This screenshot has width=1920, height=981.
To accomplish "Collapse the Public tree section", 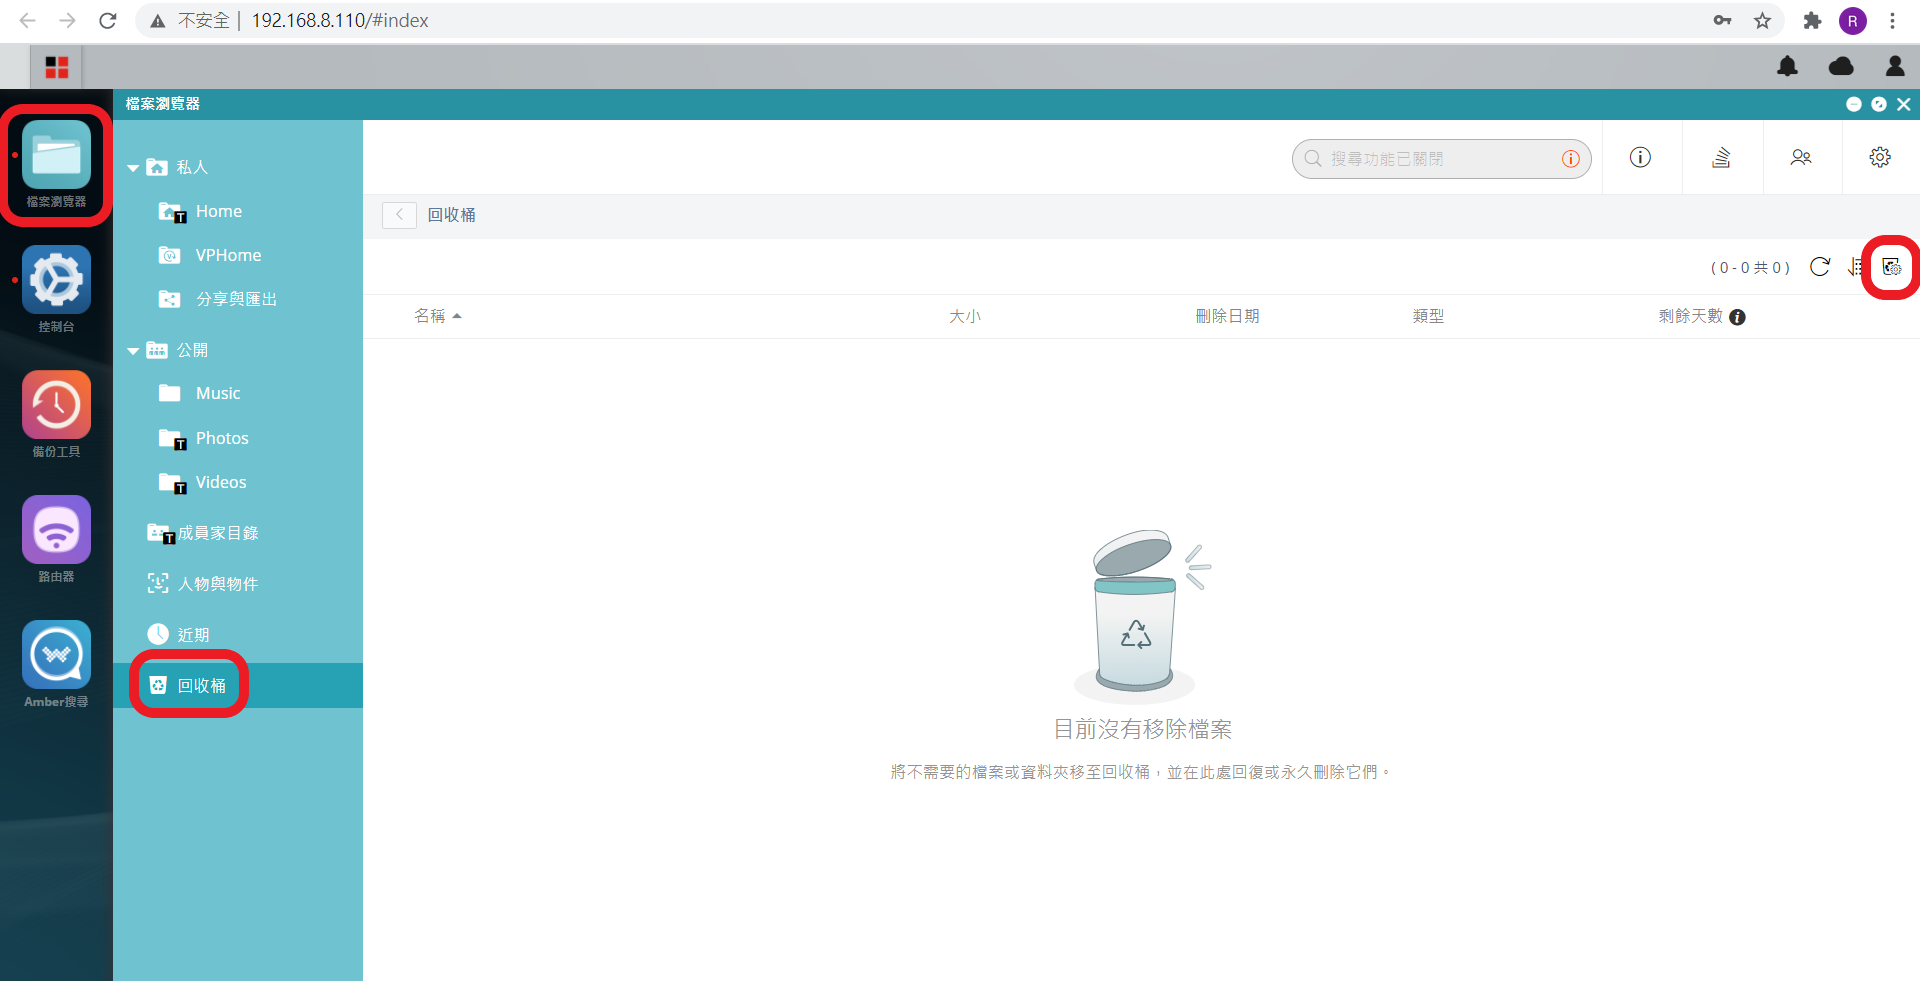I will pos(133,351).
